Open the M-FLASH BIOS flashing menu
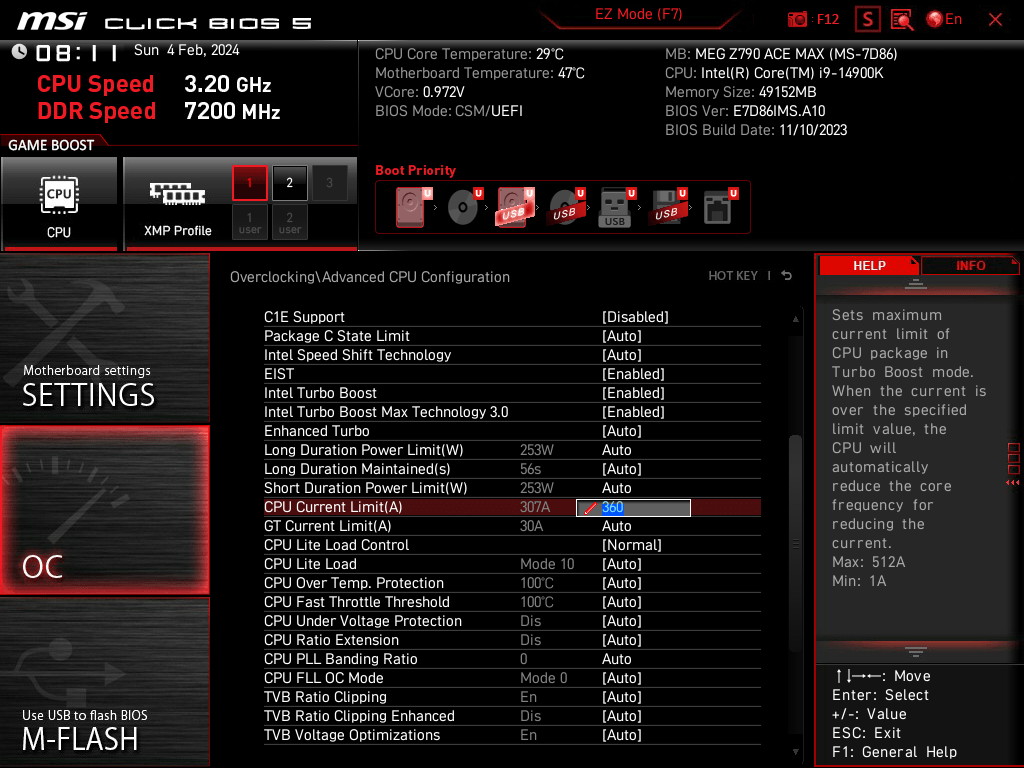 click(x=104, y=682)
